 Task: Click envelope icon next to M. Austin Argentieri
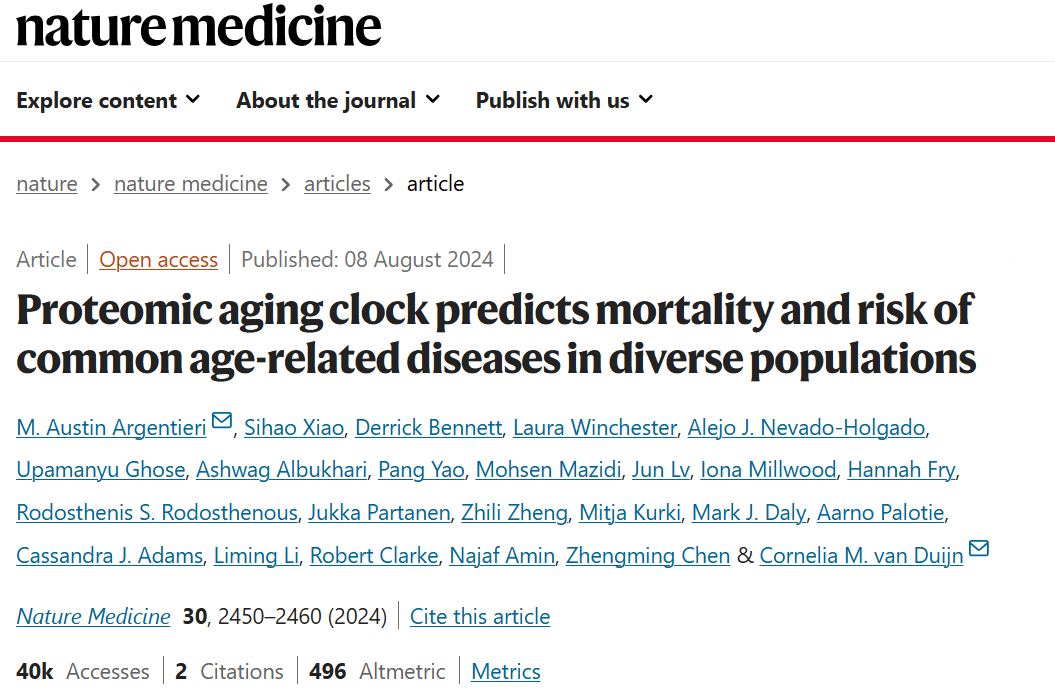tap(222, 422)
